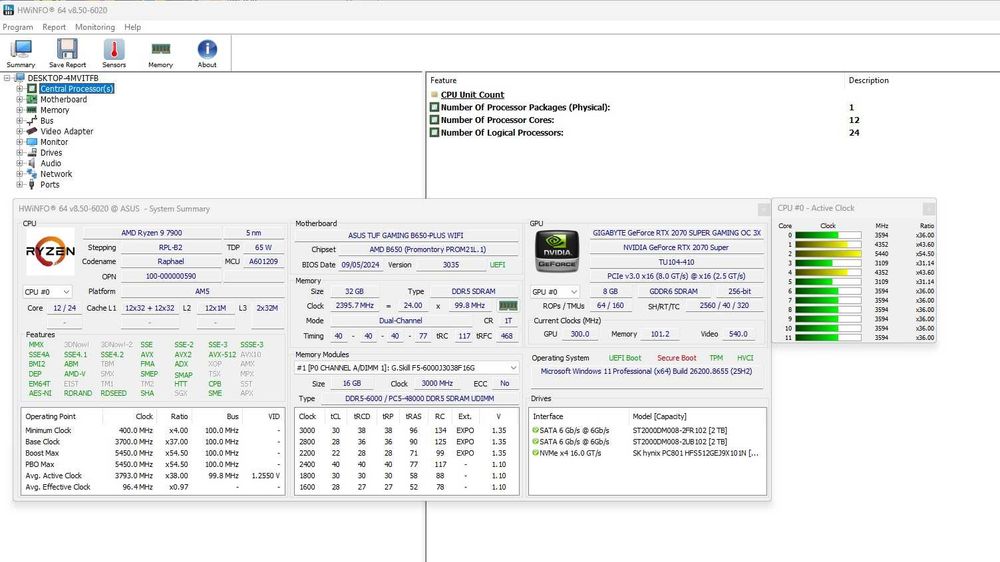Click the Windows 11 Professional build text
This screenshot has width=1000, height=562.
(x=646, y=371)
